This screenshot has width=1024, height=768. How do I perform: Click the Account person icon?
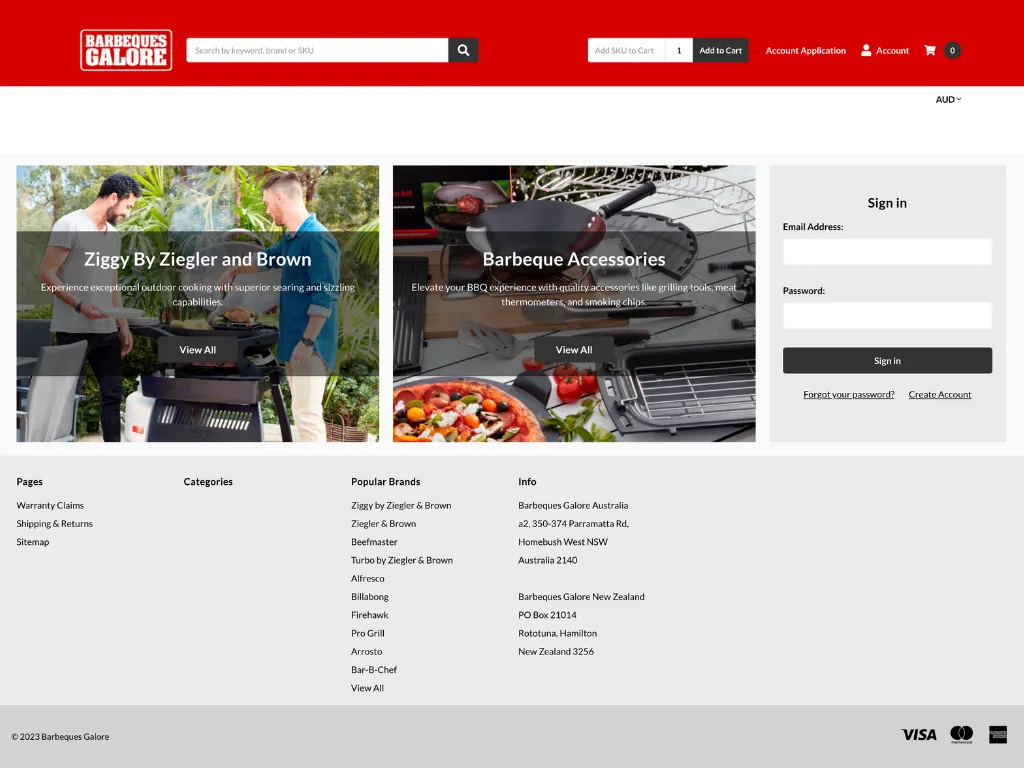[x=866, y=50]
